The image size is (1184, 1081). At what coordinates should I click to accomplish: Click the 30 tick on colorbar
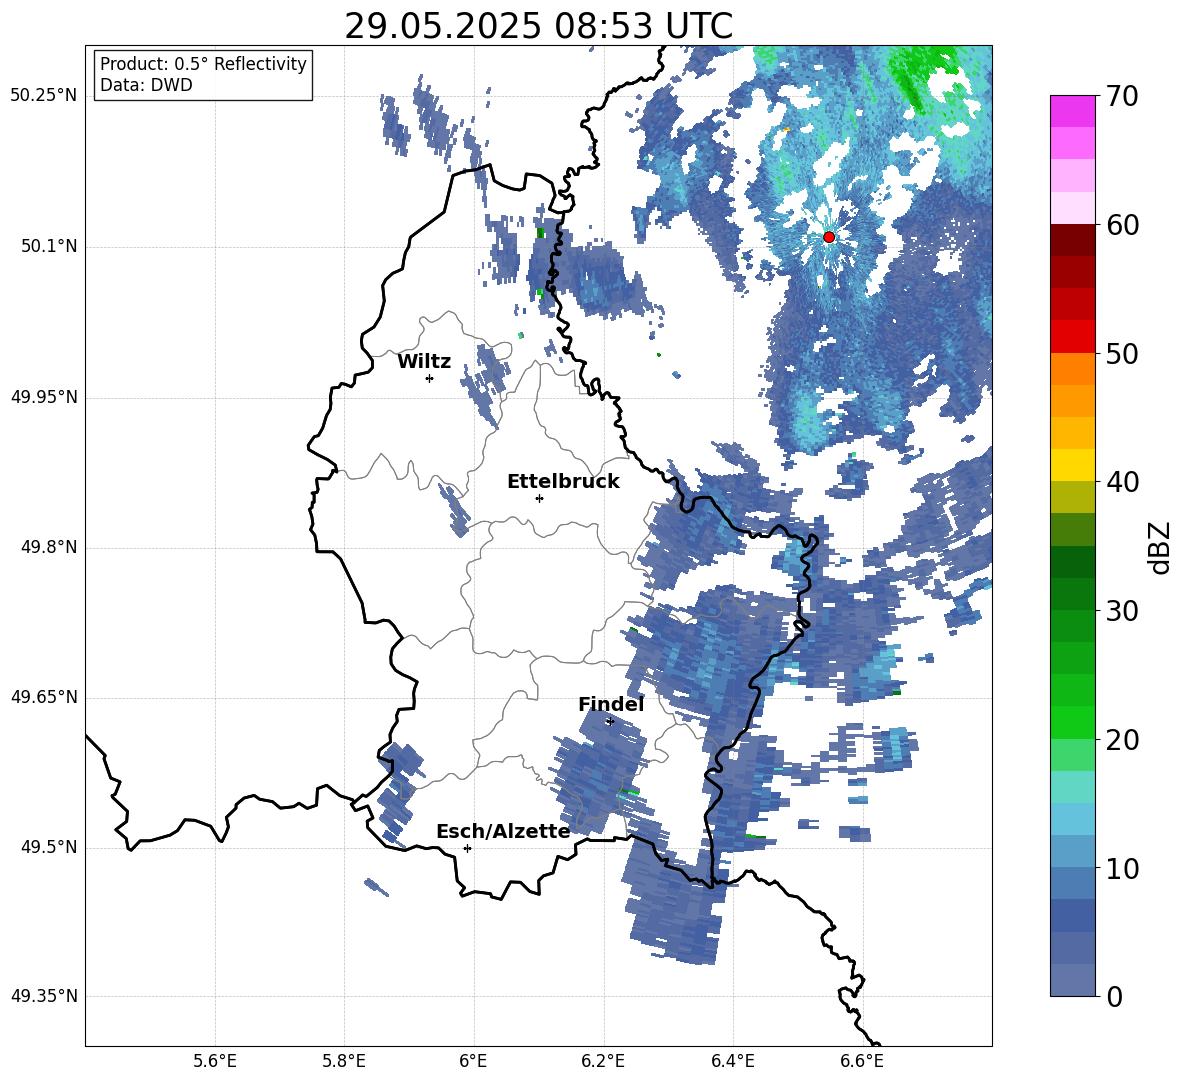[x=1122, y=611]
